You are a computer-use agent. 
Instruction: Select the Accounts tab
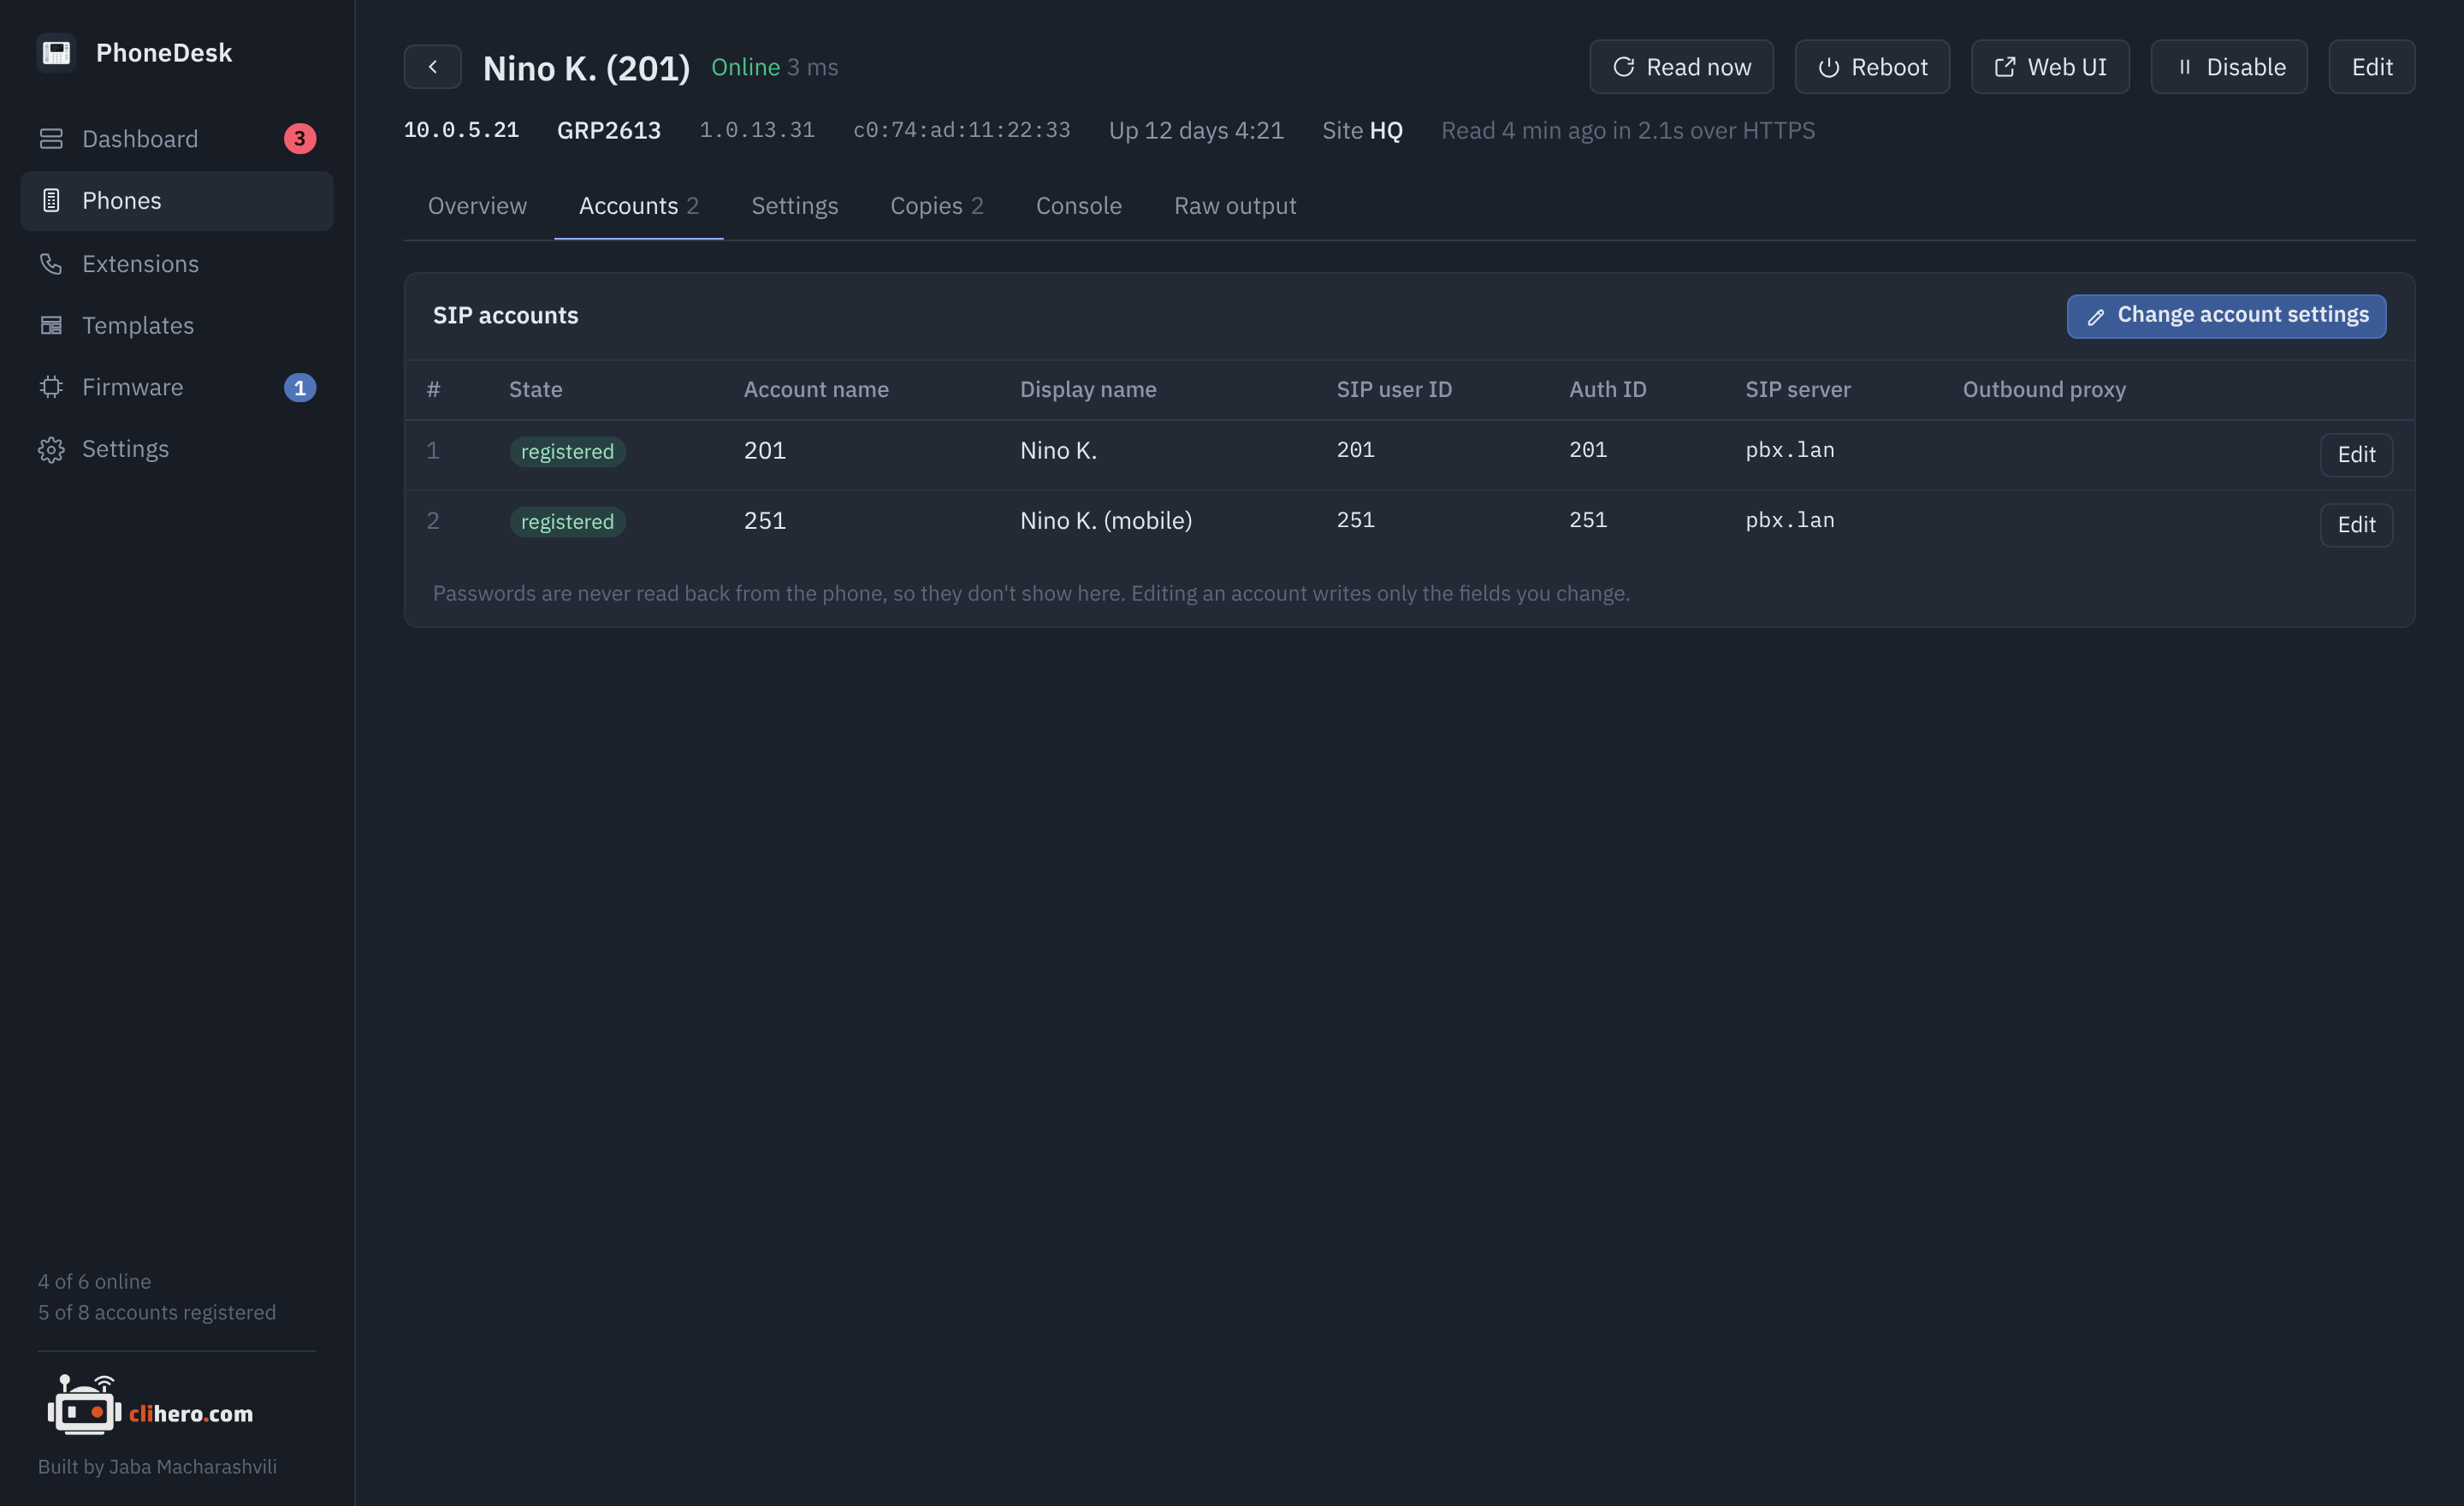tap(638, 206)
